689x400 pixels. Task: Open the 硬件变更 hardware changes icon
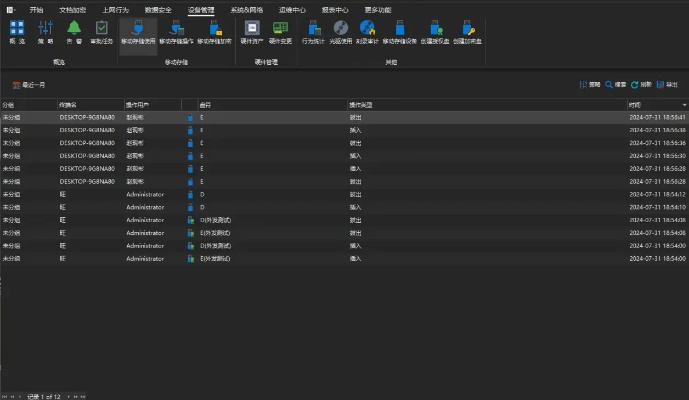pos(281,28)
